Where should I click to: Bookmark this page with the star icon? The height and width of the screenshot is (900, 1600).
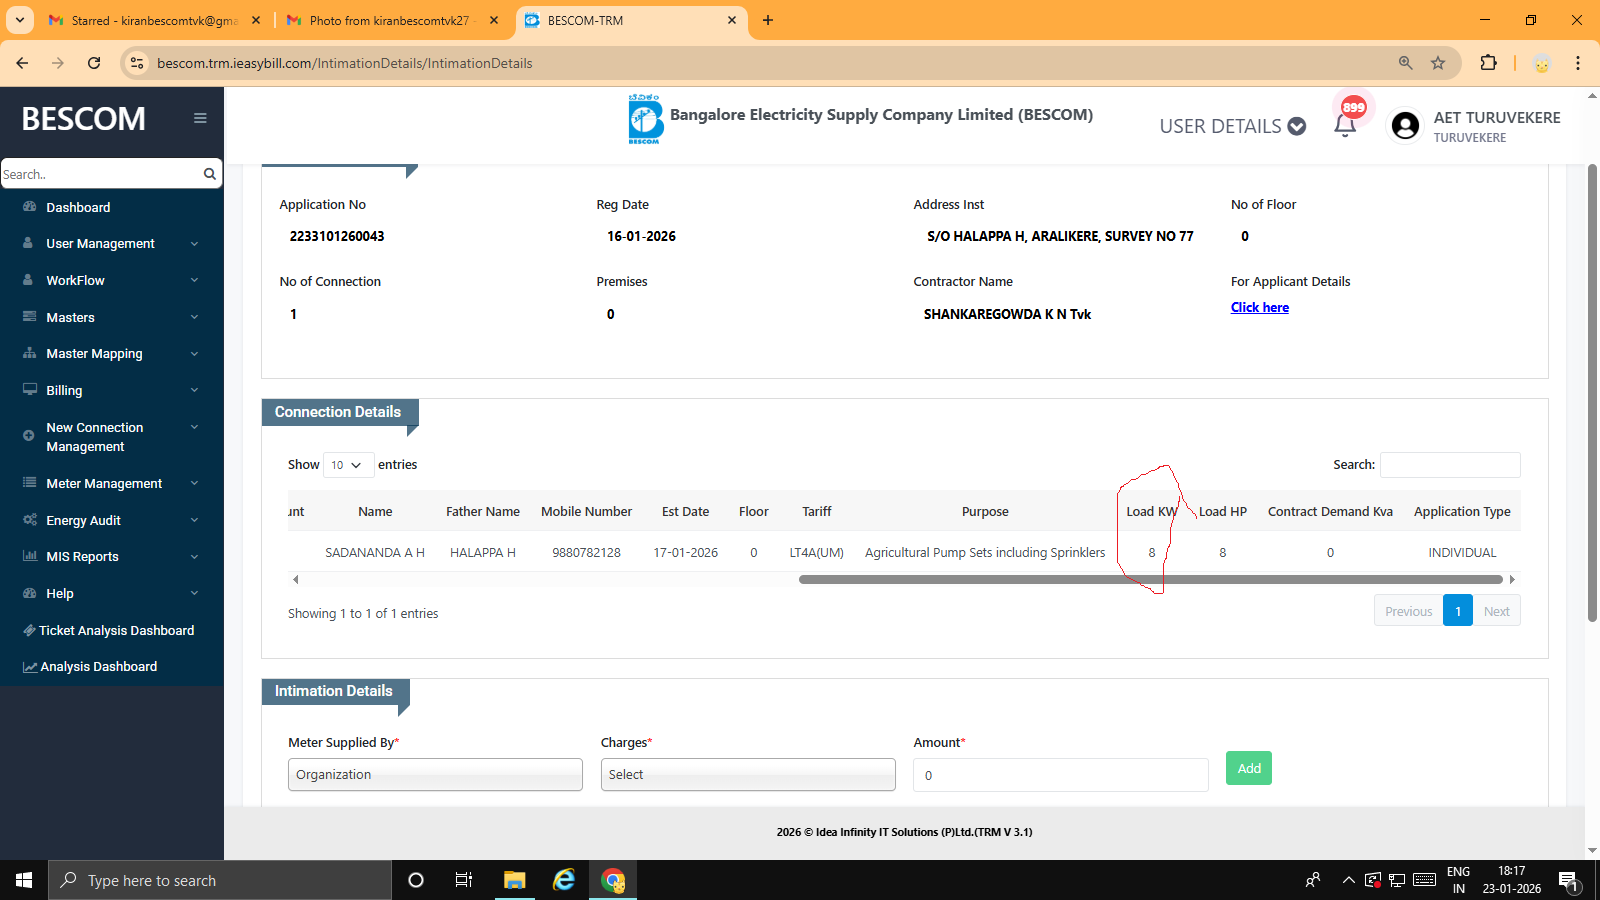[1438, 63]
